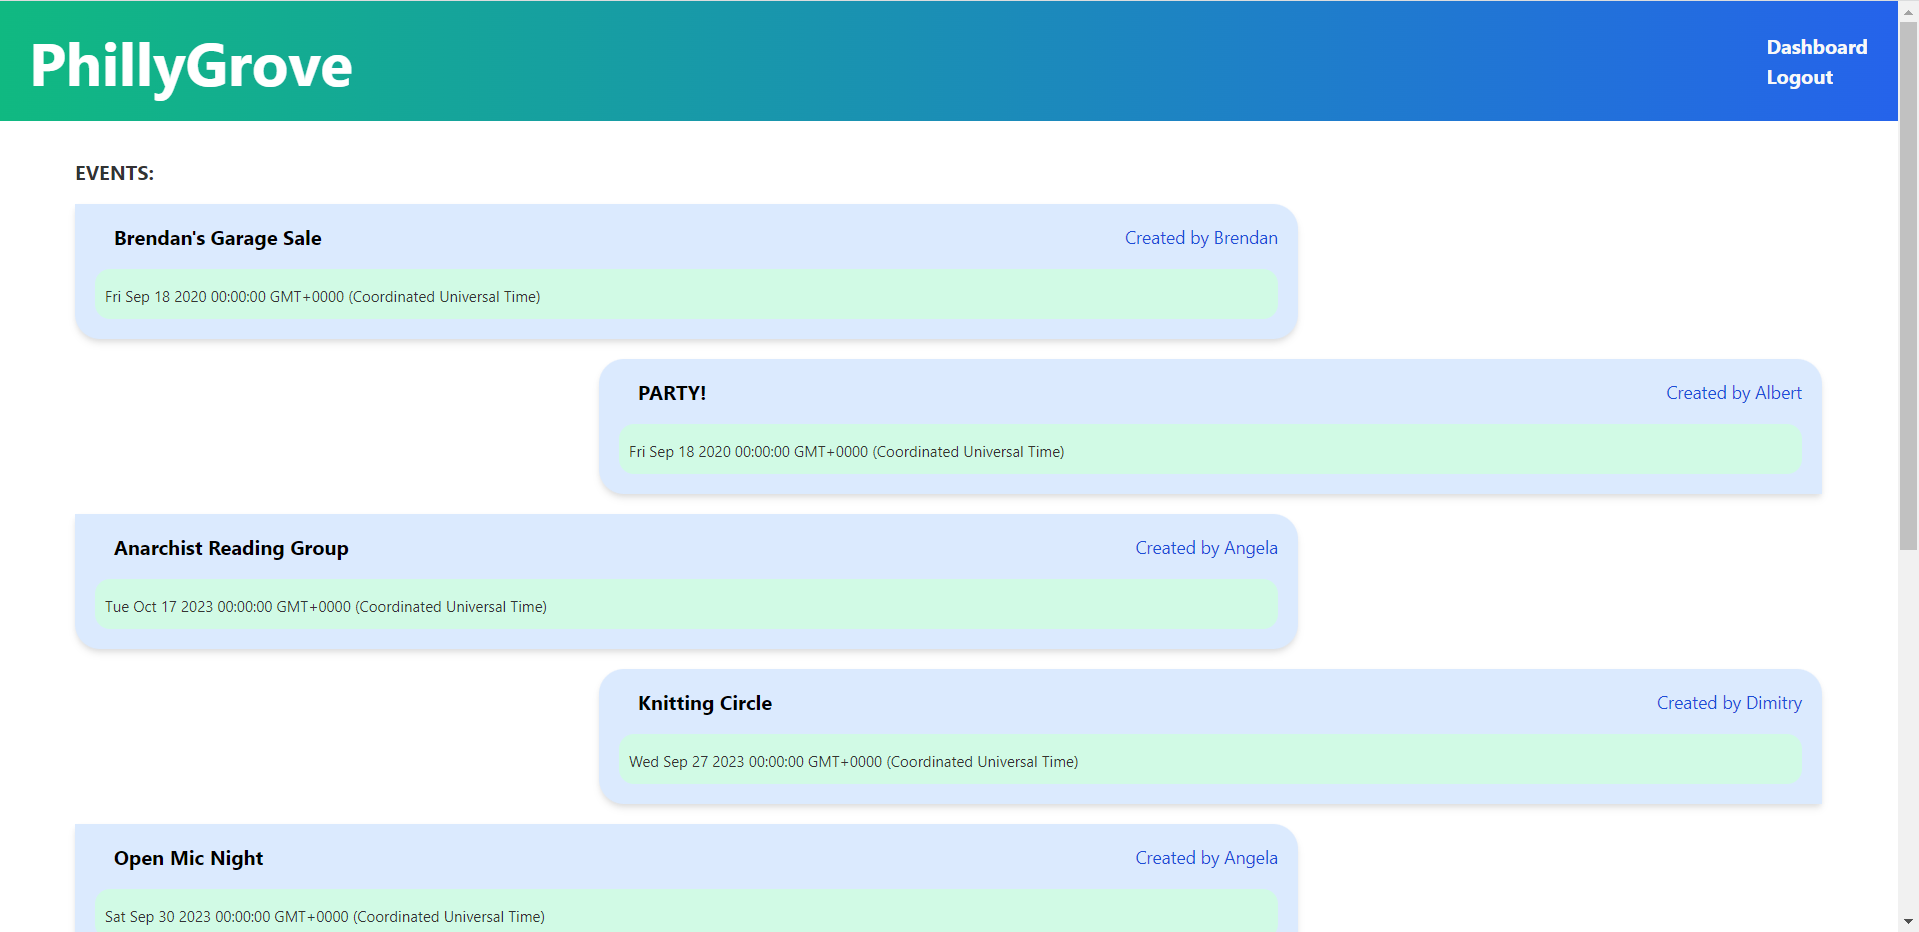Click Created by Dimitry link

coord(1729,703)
